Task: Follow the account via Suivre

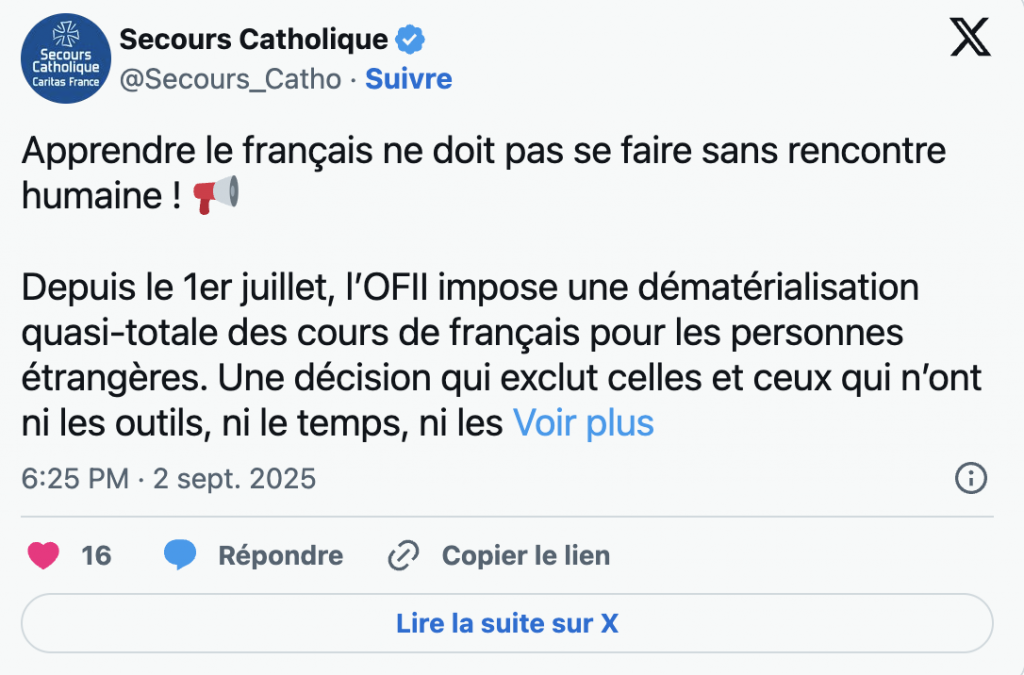Action: 408,79
